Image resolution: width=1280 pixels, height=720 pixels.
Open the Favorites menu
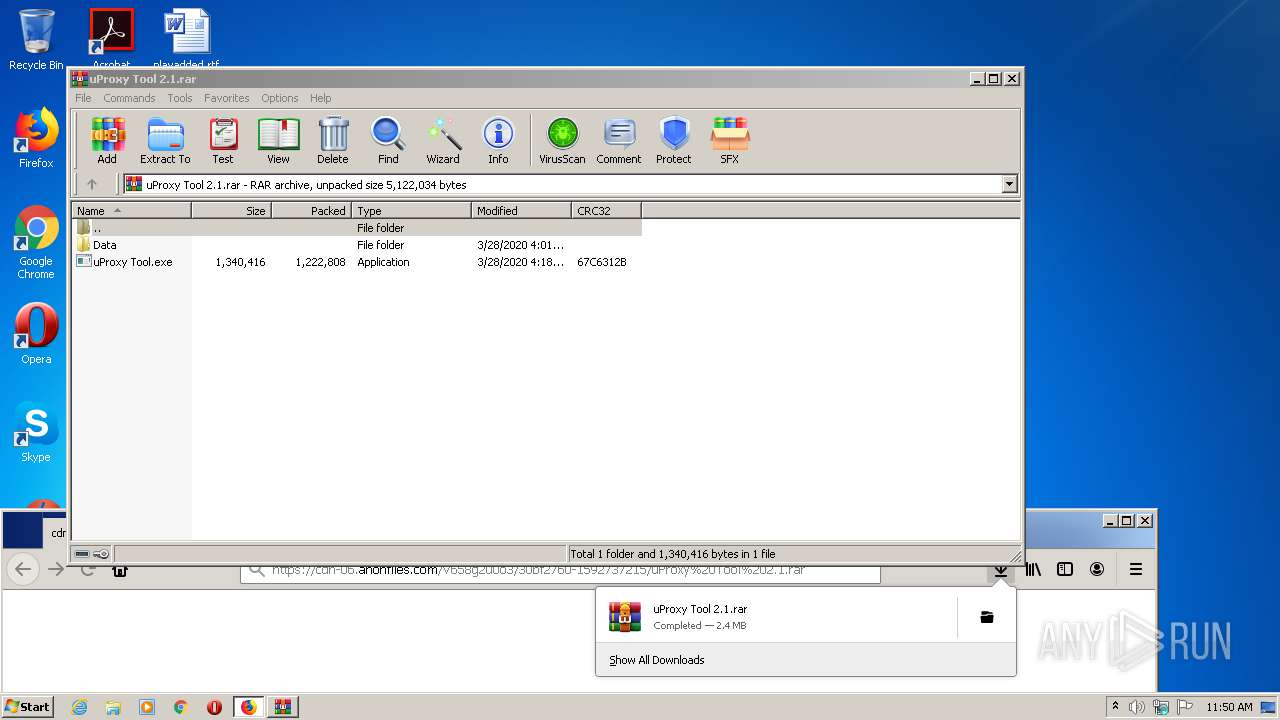(227, 98)
